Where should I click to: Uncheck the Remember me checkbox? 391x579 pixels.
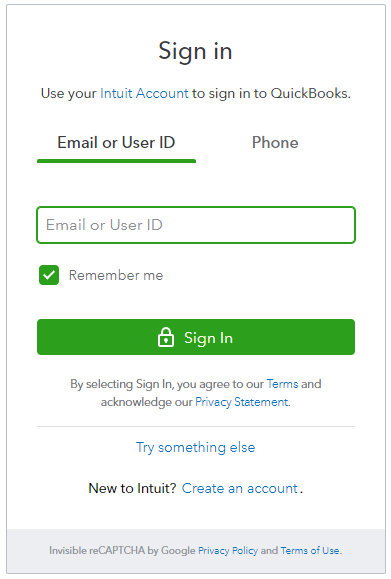[x=49, y=275]
